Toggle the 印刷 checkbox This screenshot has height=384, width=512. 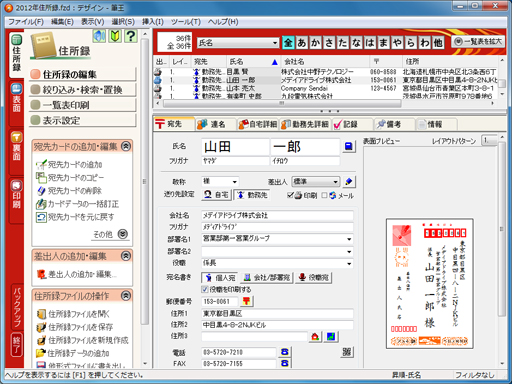(x=290, y=195)
